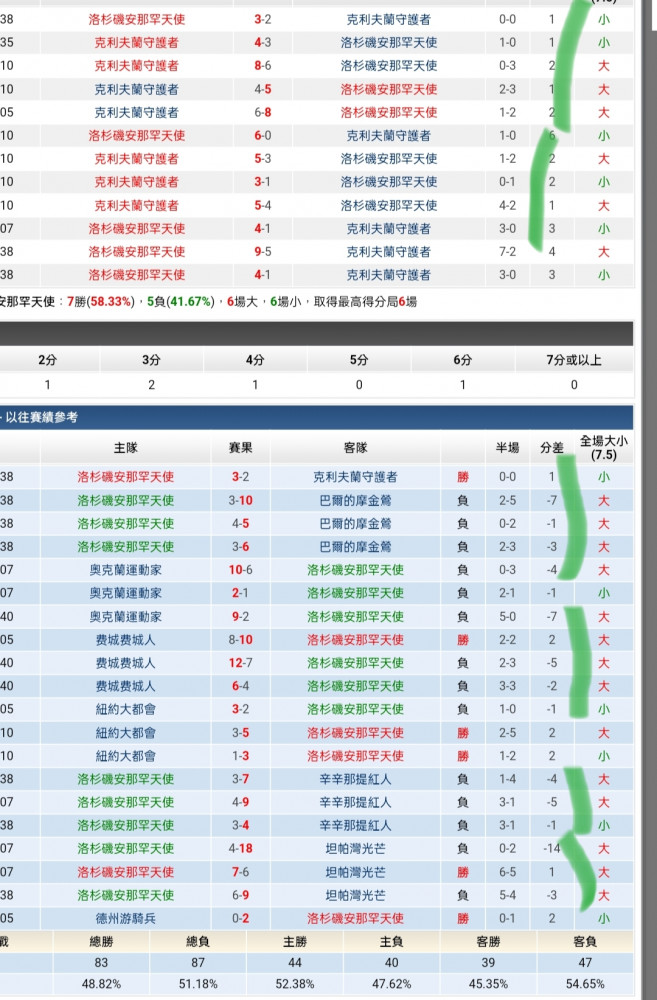657x1000 pixels.
Task: Select the 6-9 score cell
Action: pos(240,895)
